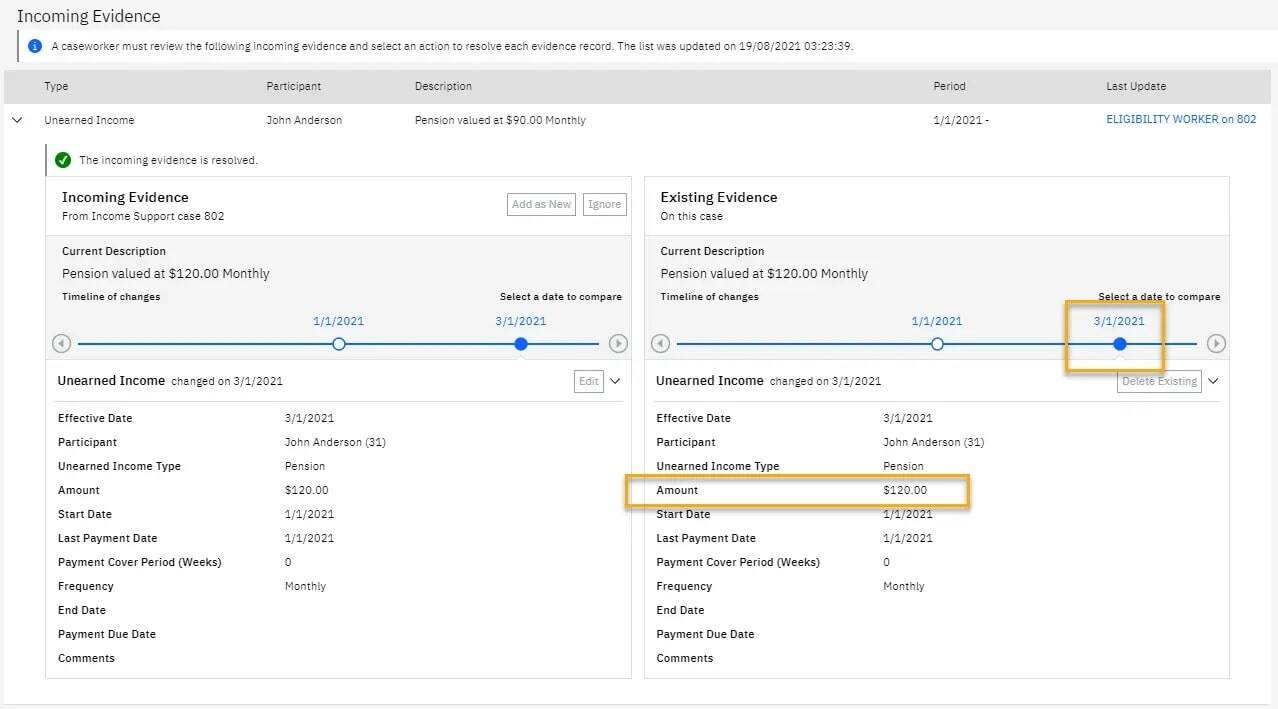Click the Ignore button

(604, 204)
